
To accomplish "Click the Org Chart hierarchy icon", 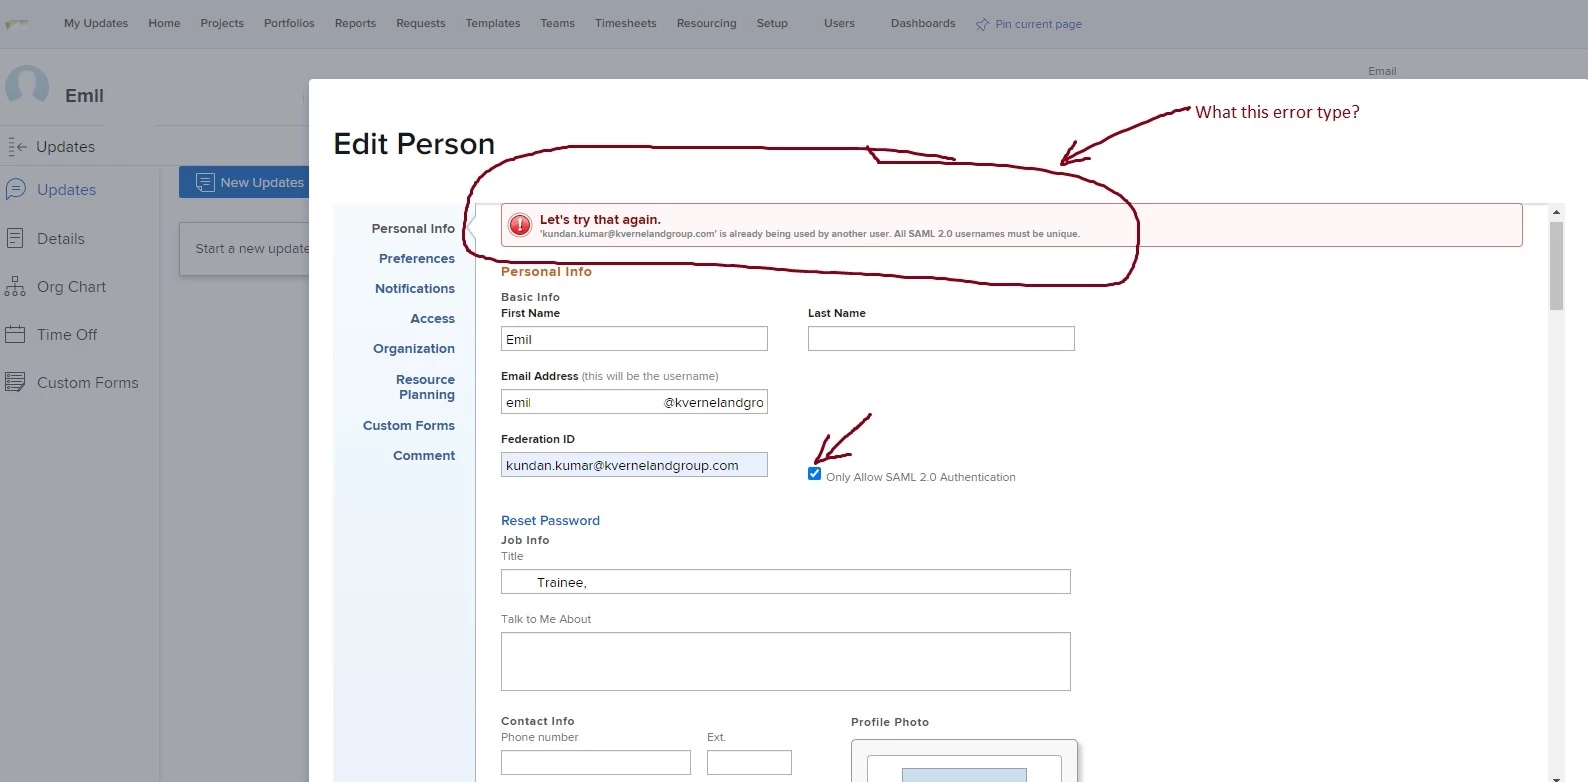I will 15,287.
